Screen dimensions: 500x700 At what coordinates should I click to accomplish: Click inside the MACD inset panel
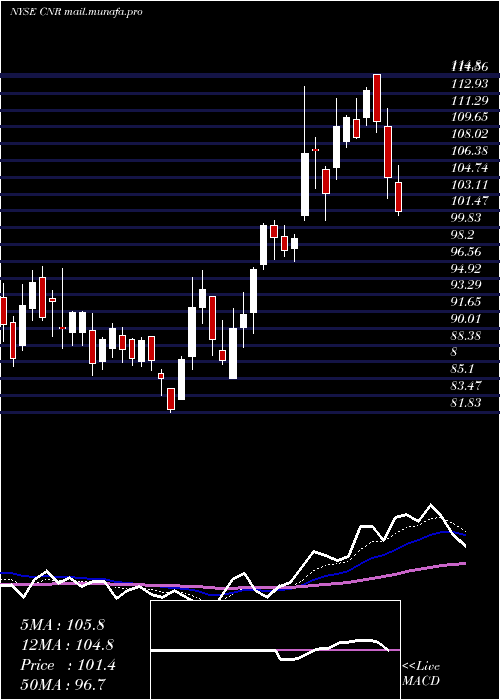click(275, 650)
